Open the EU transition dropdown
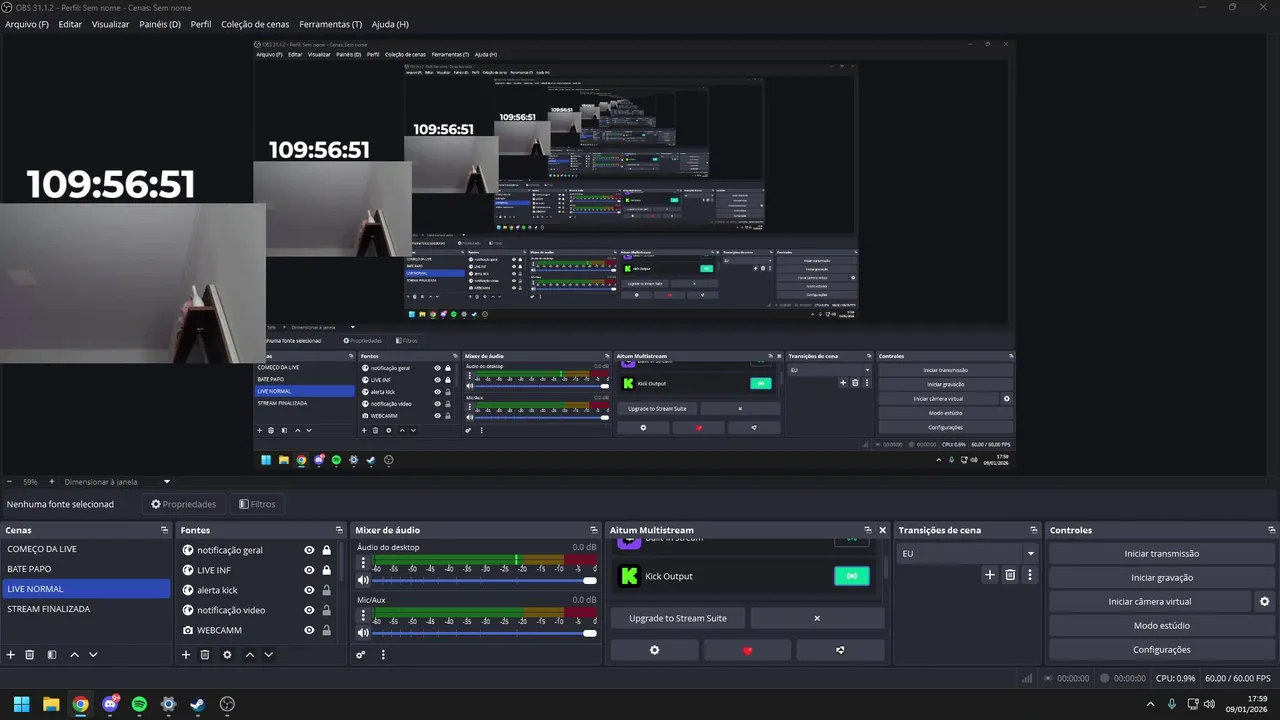The height and width of the screenshot is (720, 1280). 967,553
